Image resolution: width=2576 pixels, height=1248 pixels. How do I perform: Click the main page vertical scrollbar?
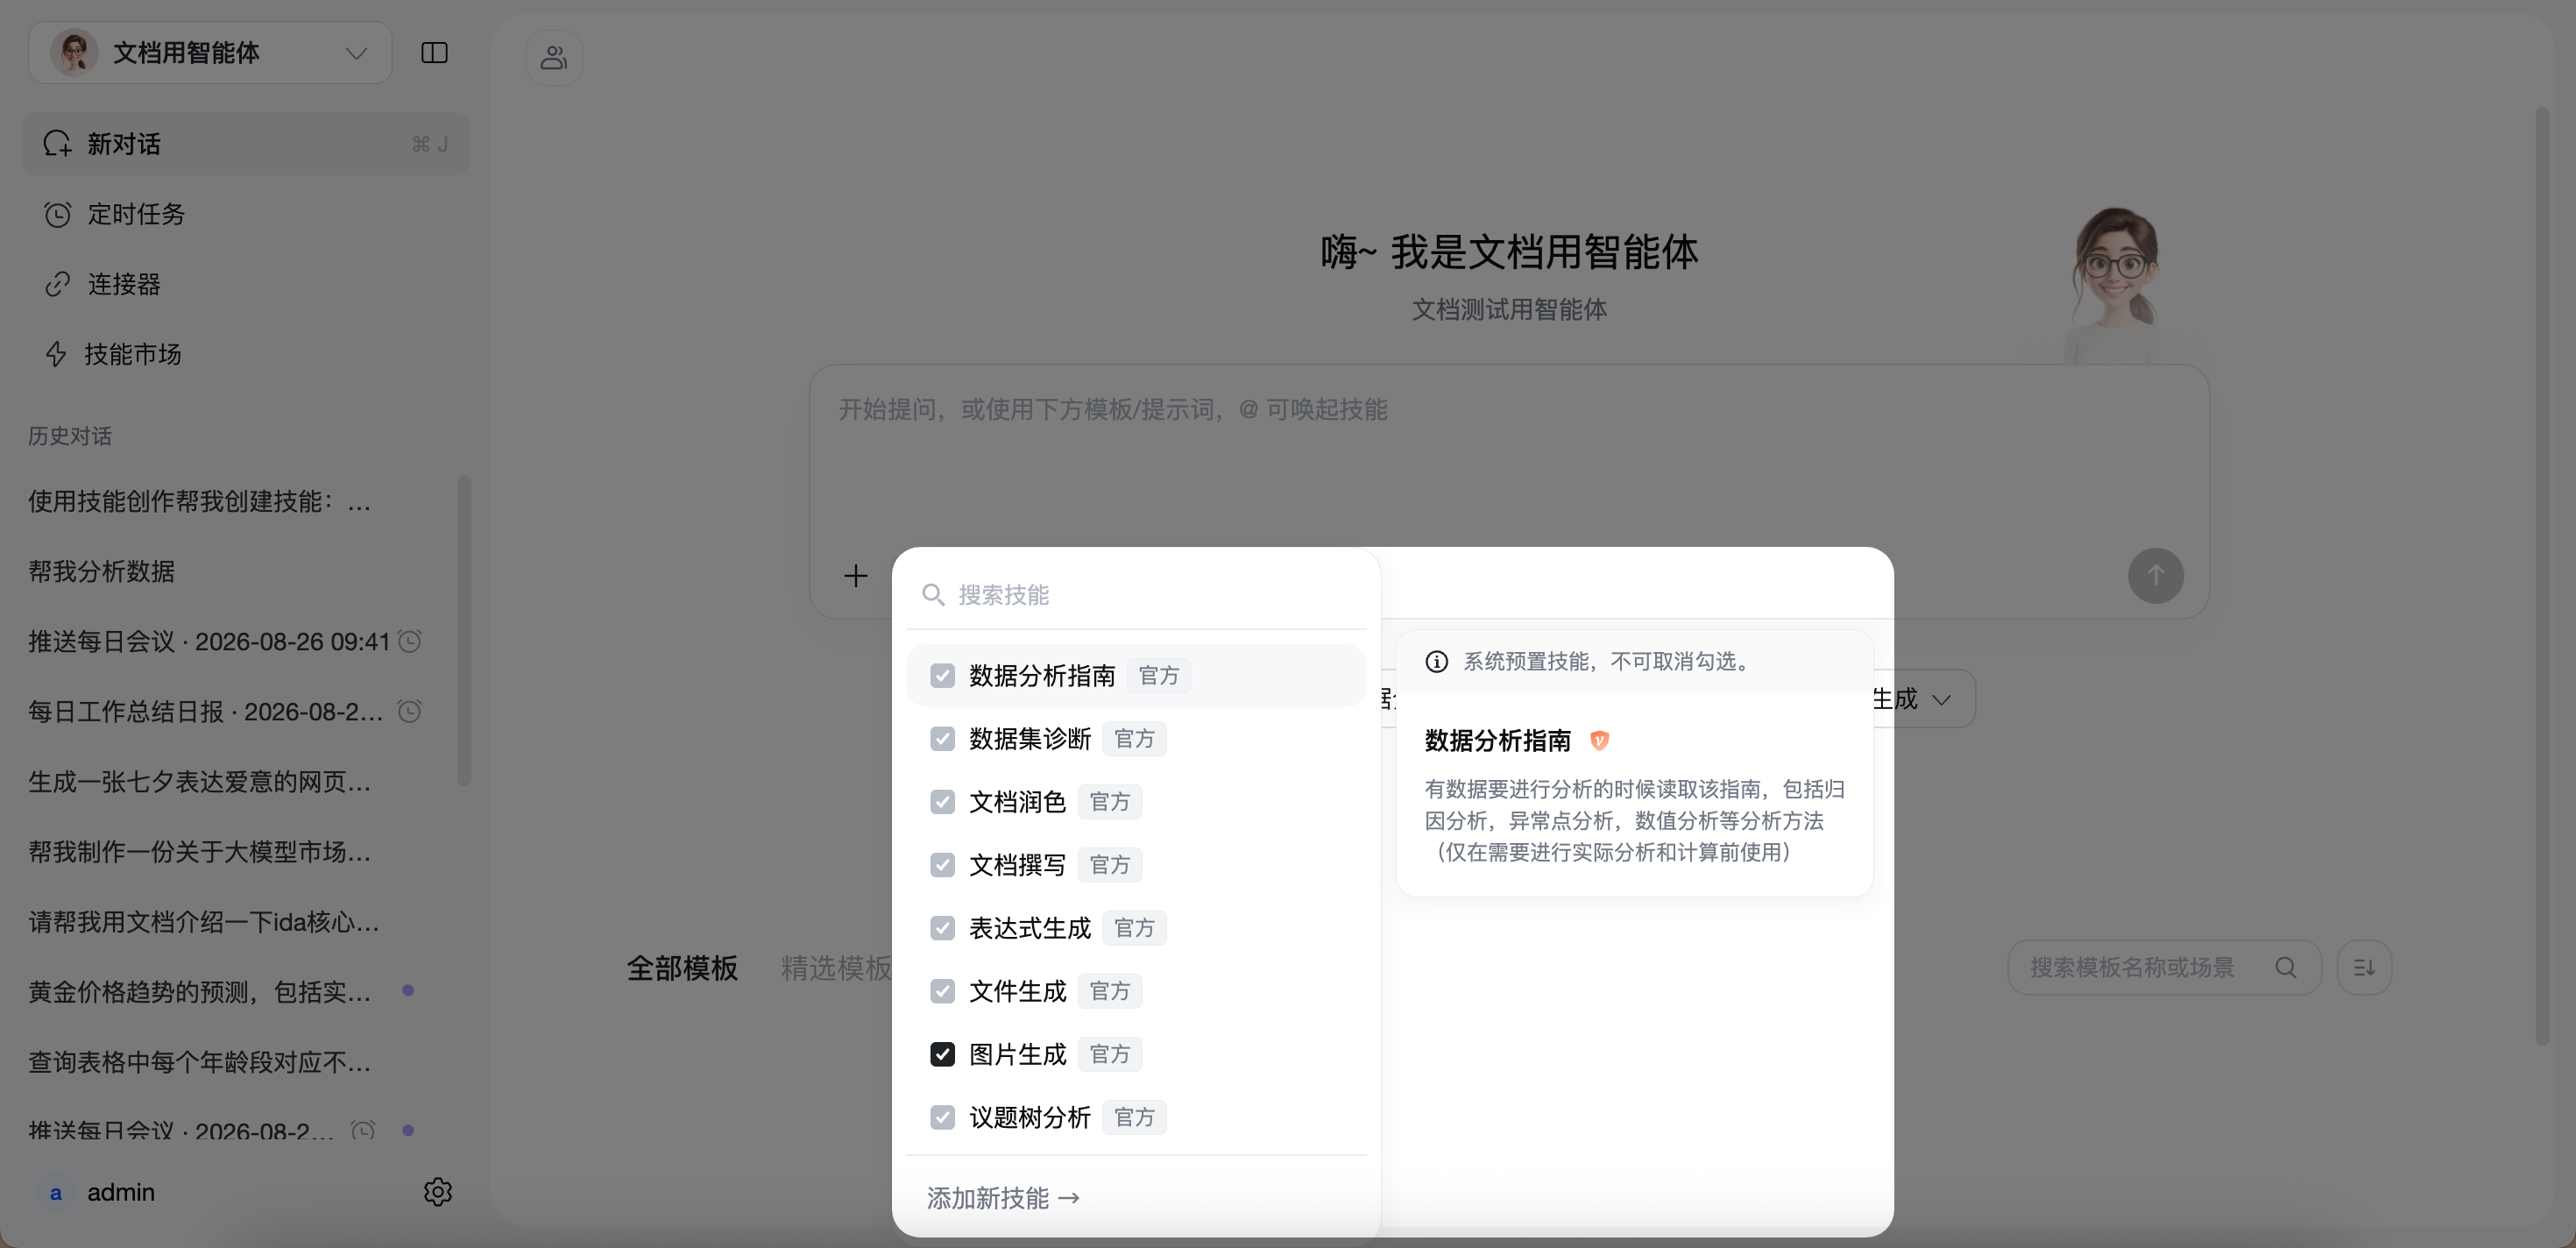pos(2543,575)
